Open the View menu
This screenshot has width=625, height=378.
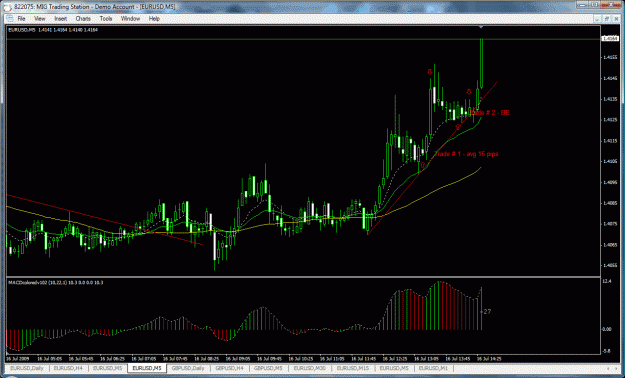click(39, 19)
